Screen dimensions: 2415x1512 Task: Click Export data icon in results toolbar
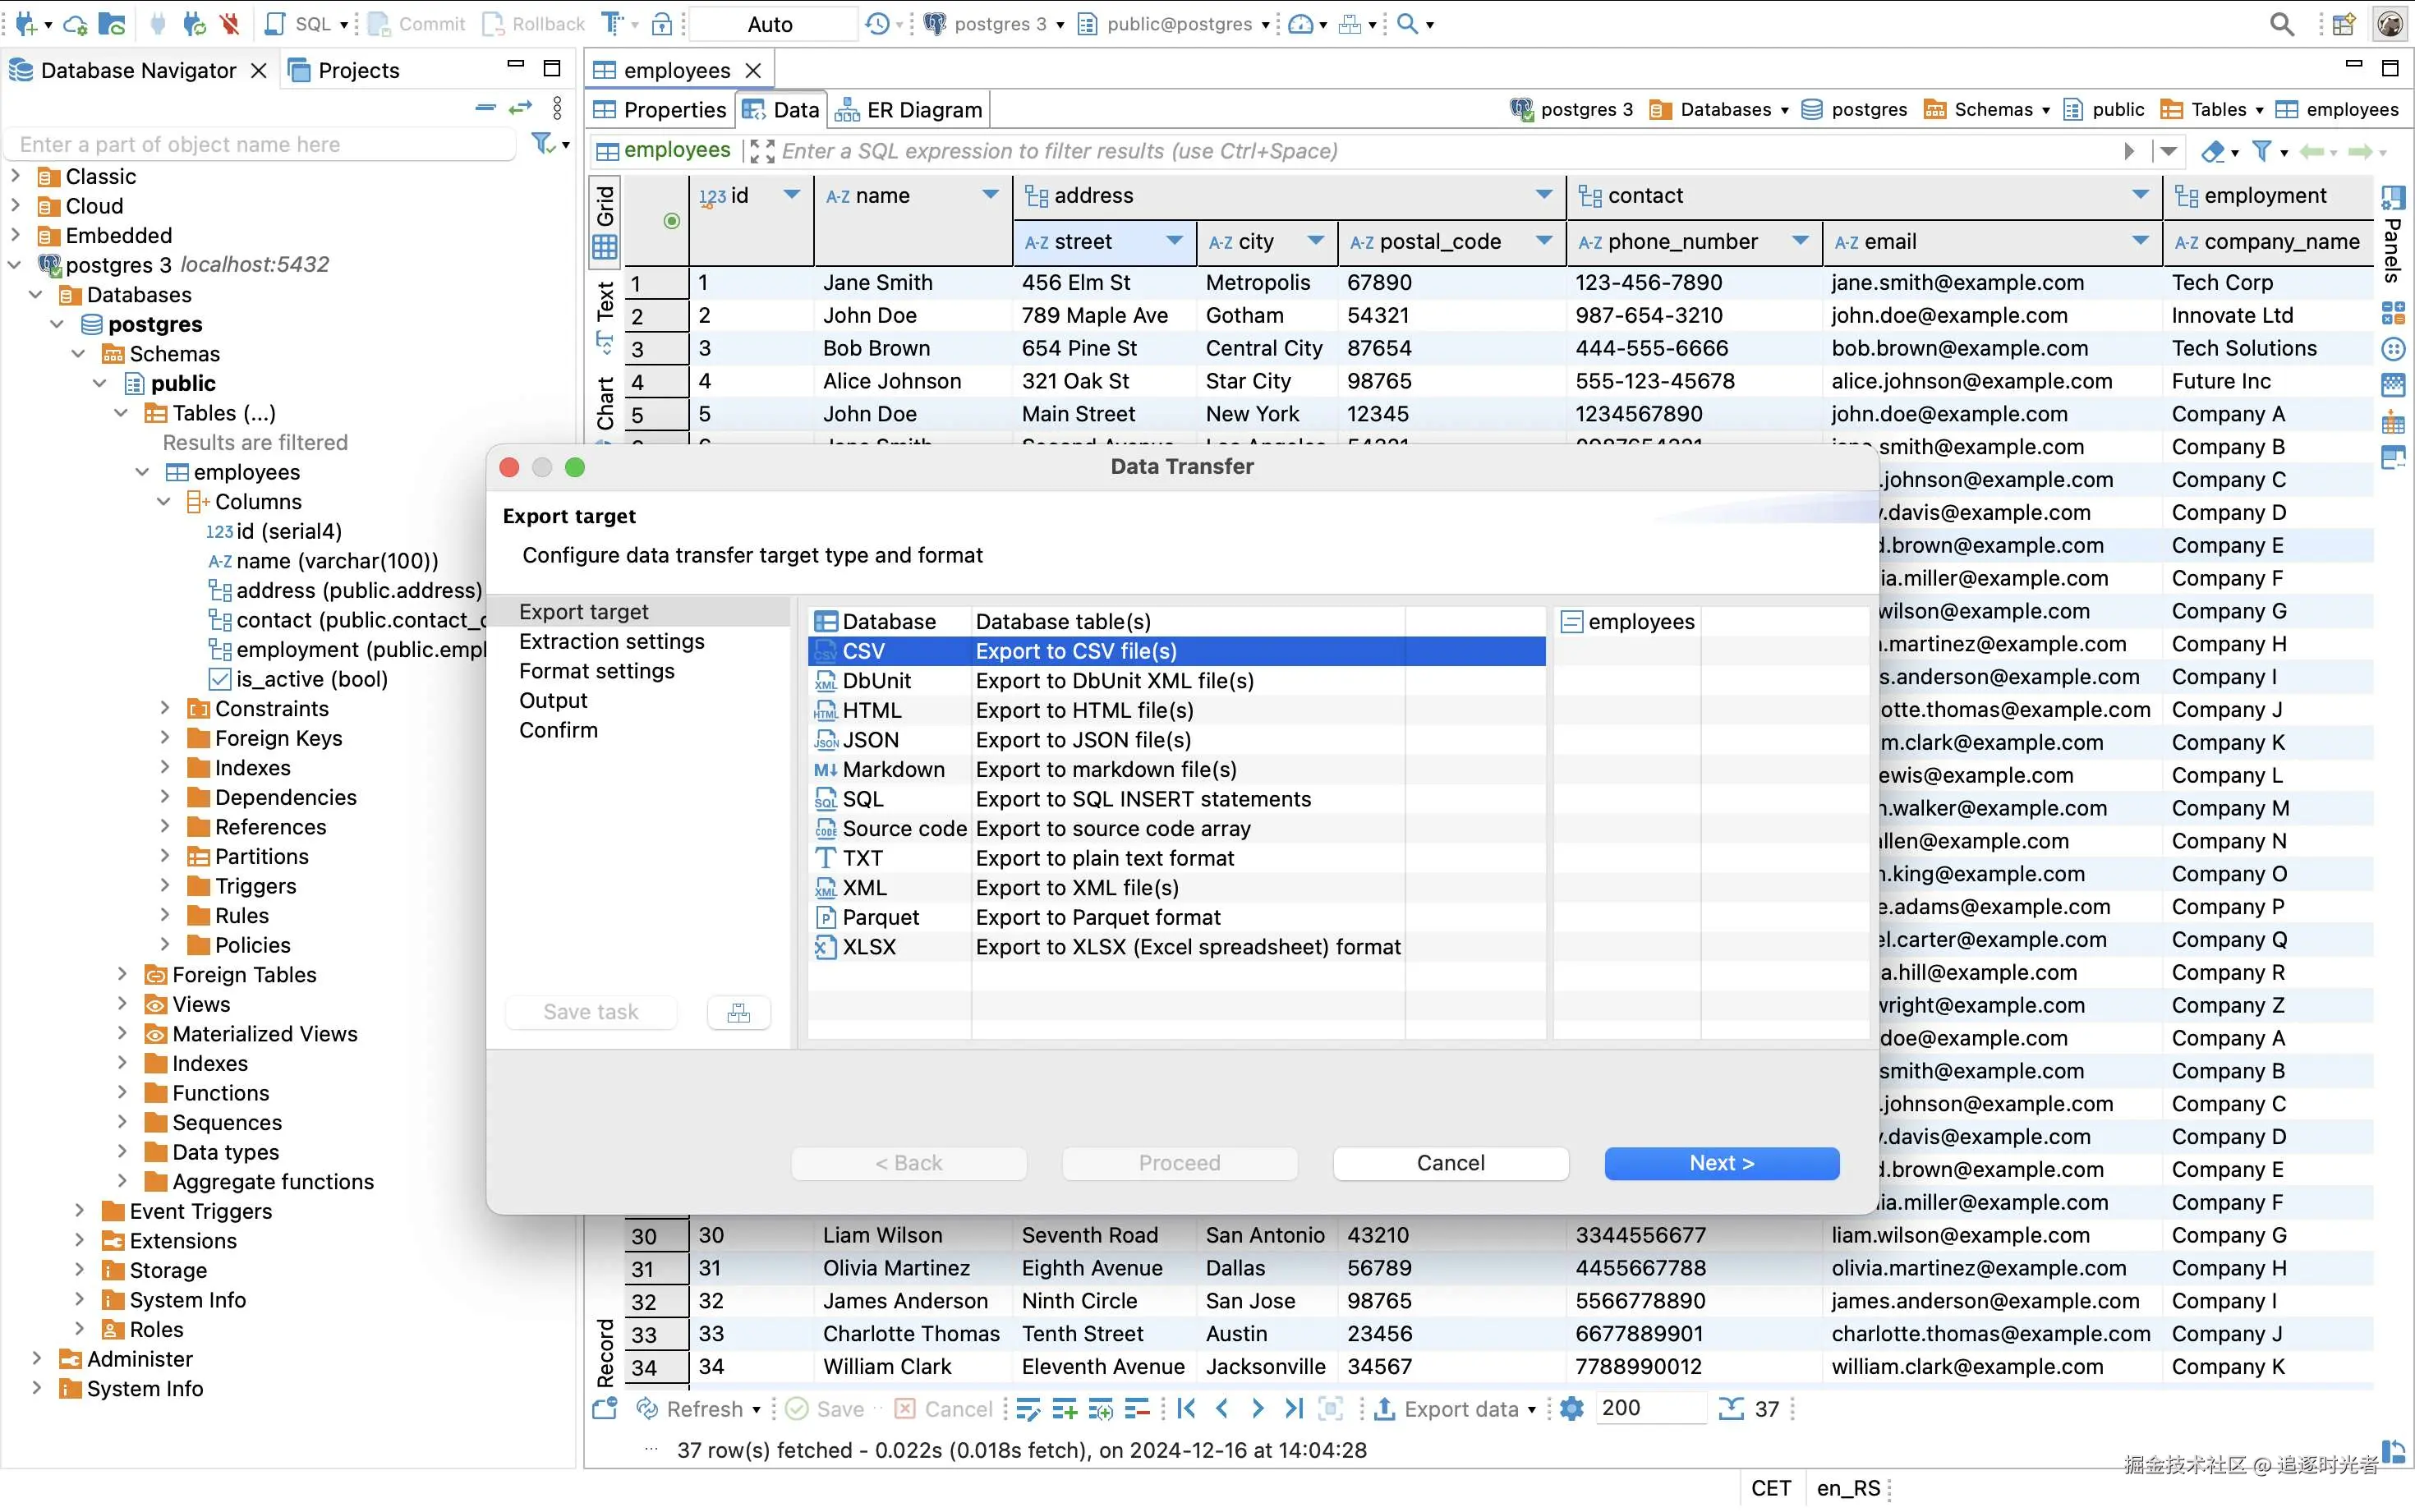click(x=1385, y=1409)
